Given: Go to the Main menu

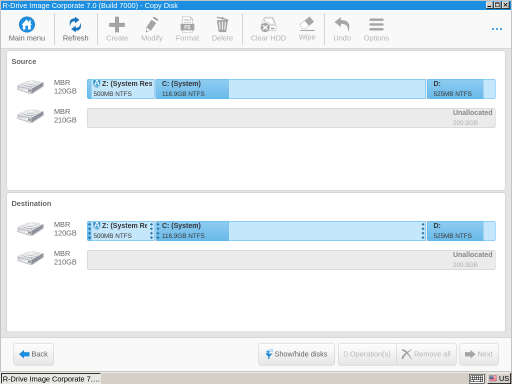Looking at the screenshot, I should pos(27,29).
